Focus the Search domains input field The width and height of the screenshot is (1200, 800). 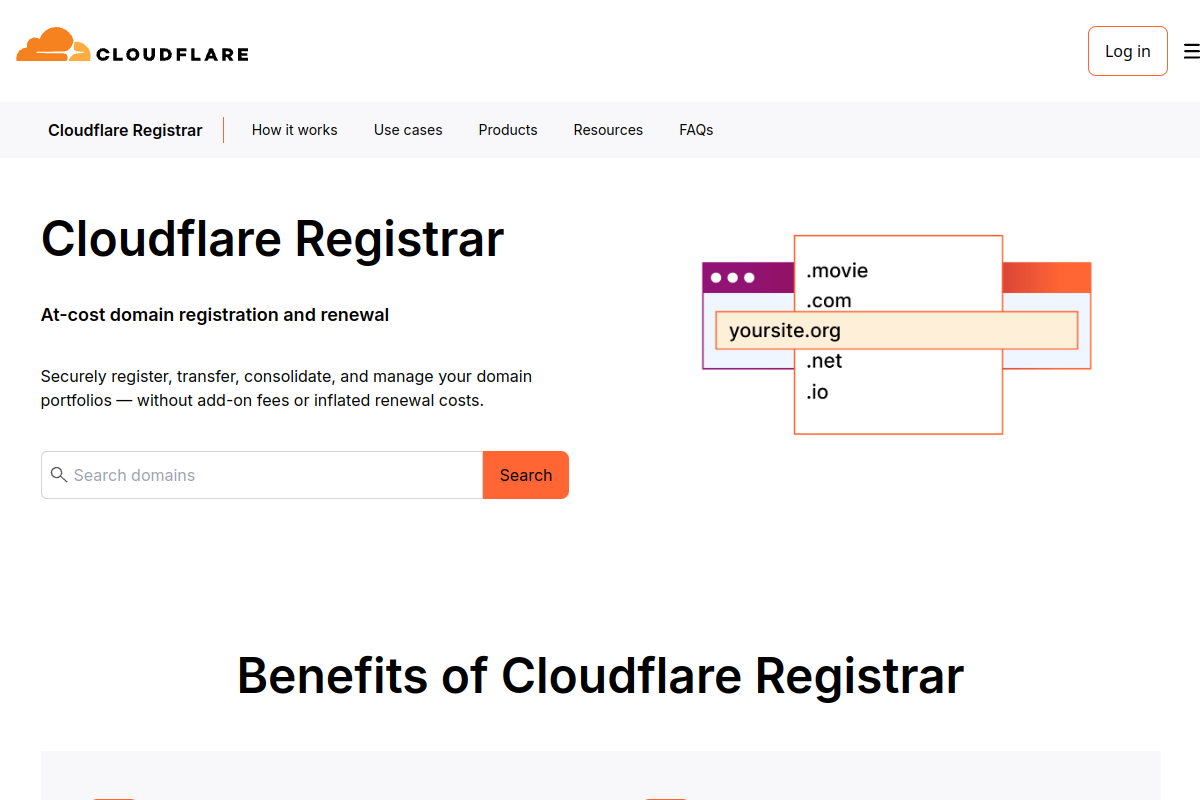tap(262, 475)
